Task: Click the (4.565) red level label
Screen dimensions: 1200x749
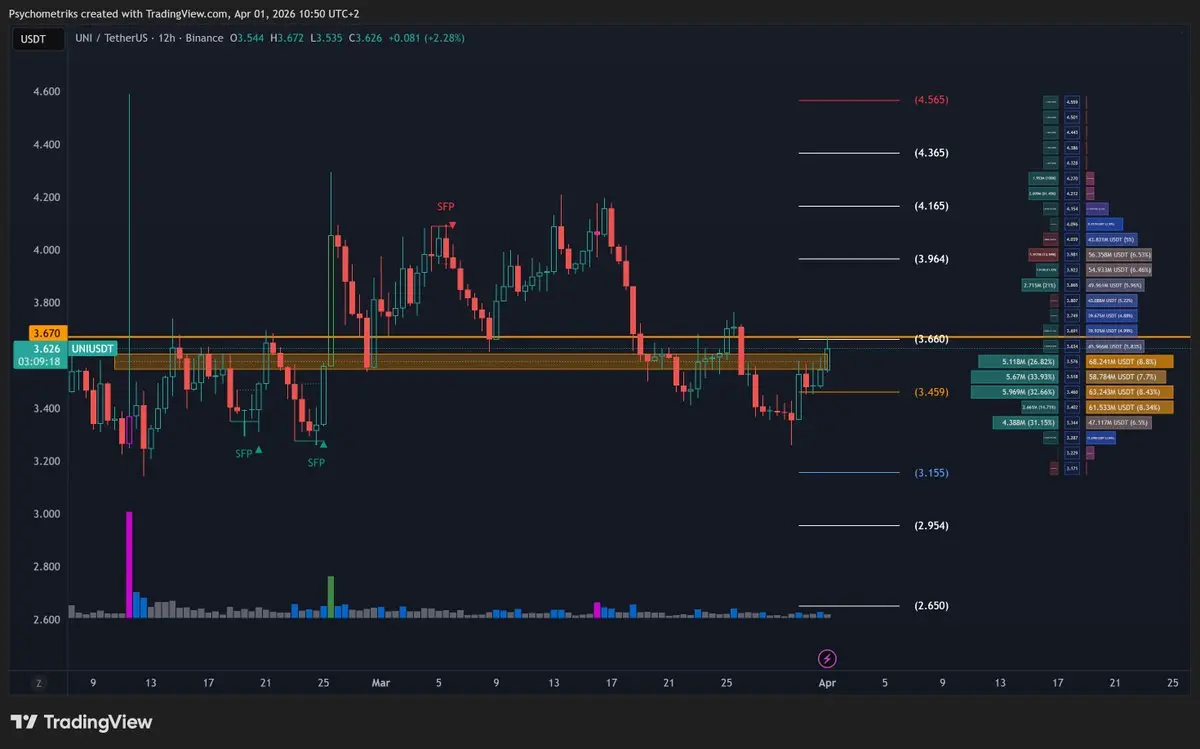Action: coord(931,100)
